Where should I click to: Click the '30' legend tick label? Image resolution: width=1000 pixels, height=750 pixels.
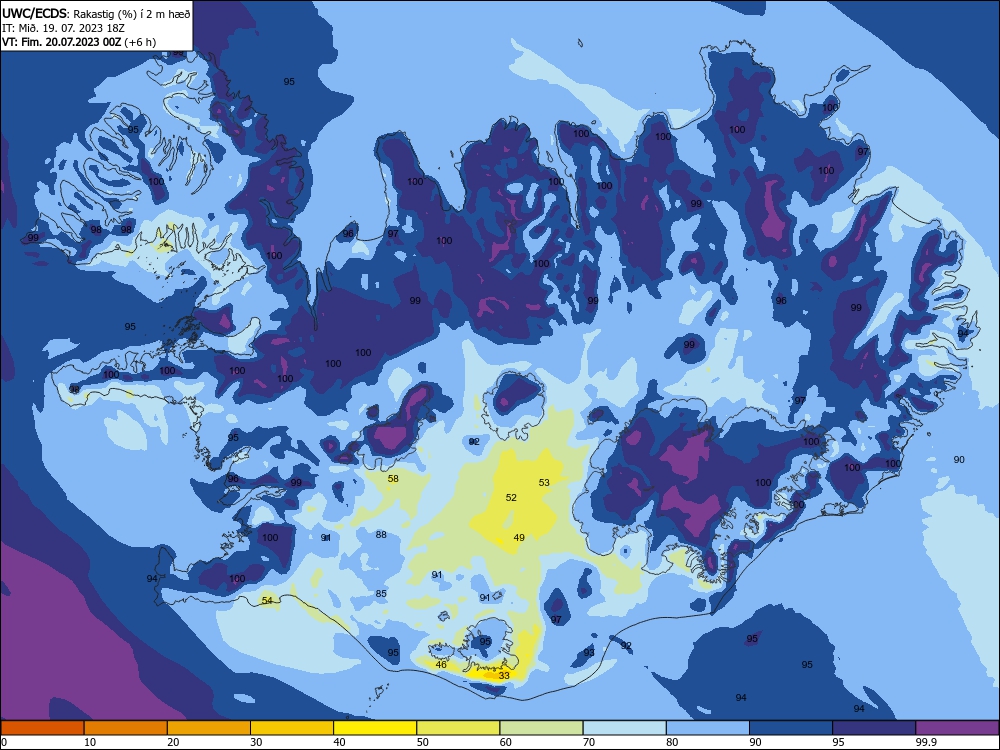click(x=256, y=742)
